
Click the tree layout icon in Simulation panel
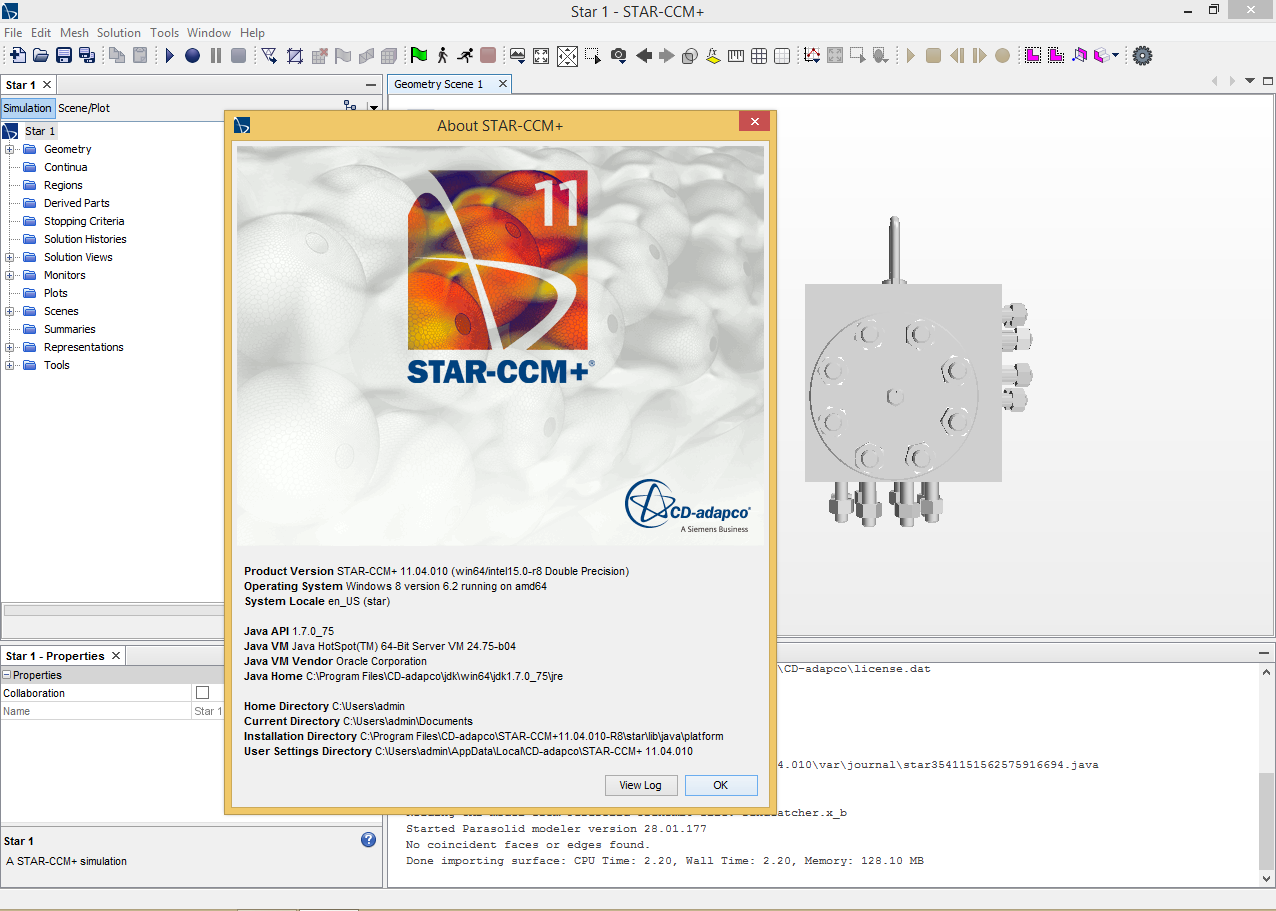(x=350, y=106)
